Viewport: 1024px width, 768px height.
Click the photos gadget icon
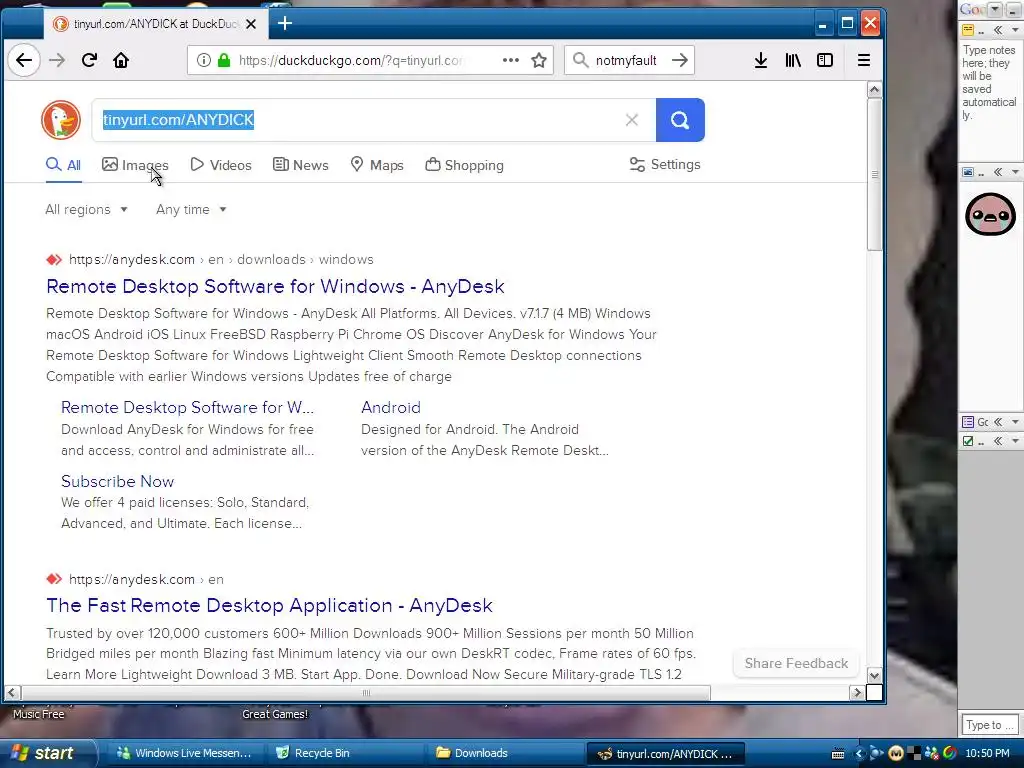(968, 172)
